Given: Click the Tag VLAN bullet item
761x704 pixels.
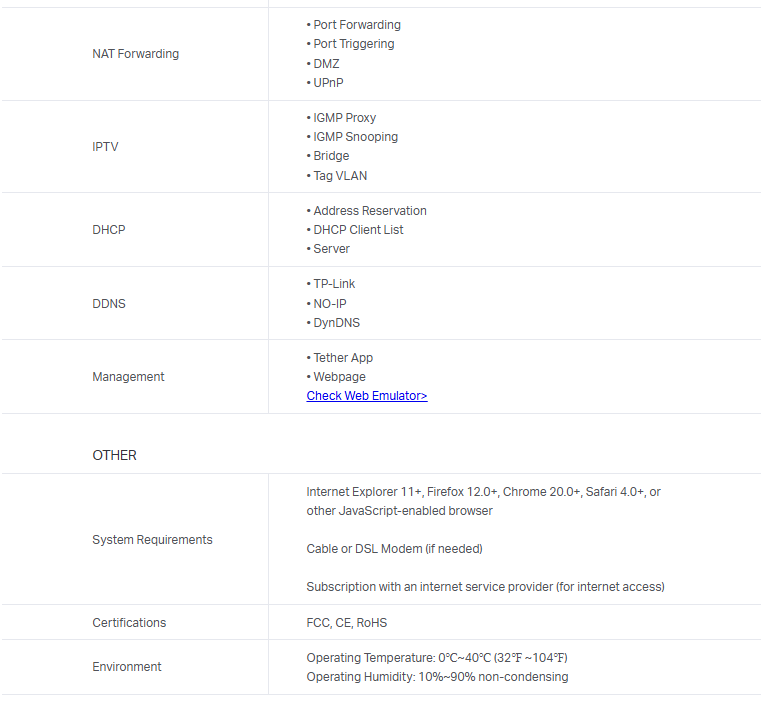Looking at the screenshot, I should [339, 176].
